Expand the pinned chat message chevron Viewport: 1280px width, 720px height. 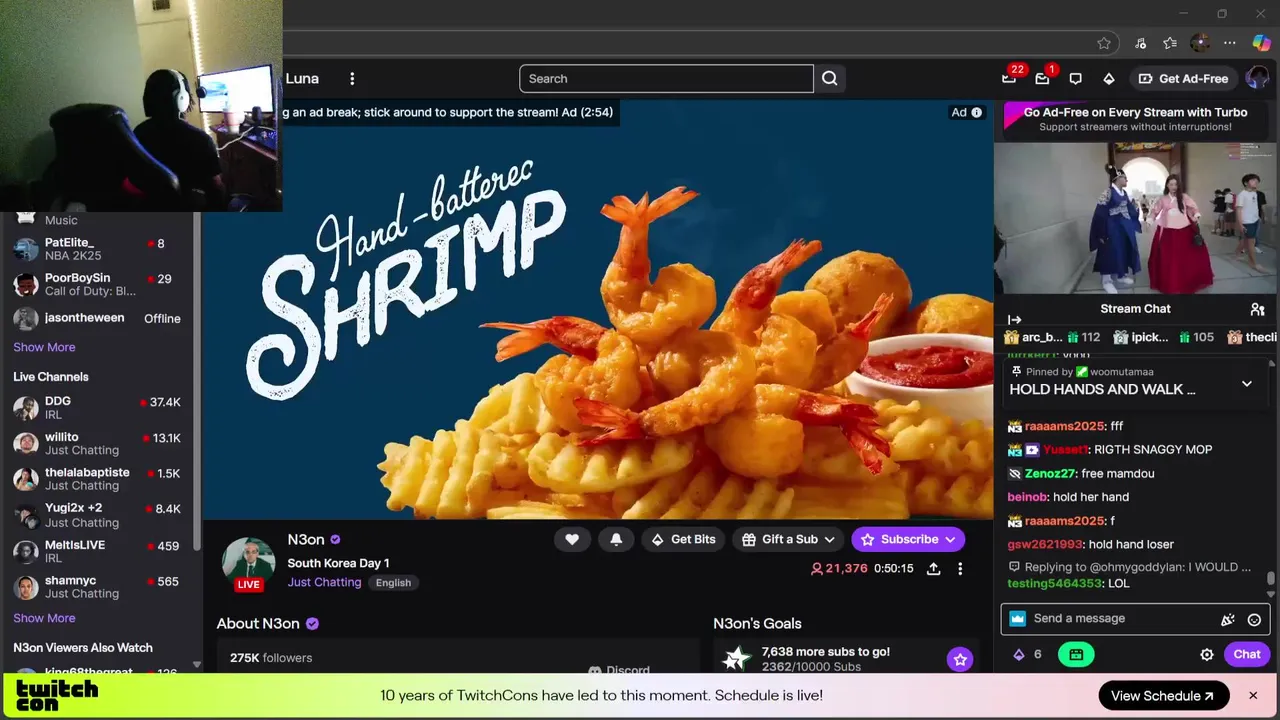tap(1246, 383)
